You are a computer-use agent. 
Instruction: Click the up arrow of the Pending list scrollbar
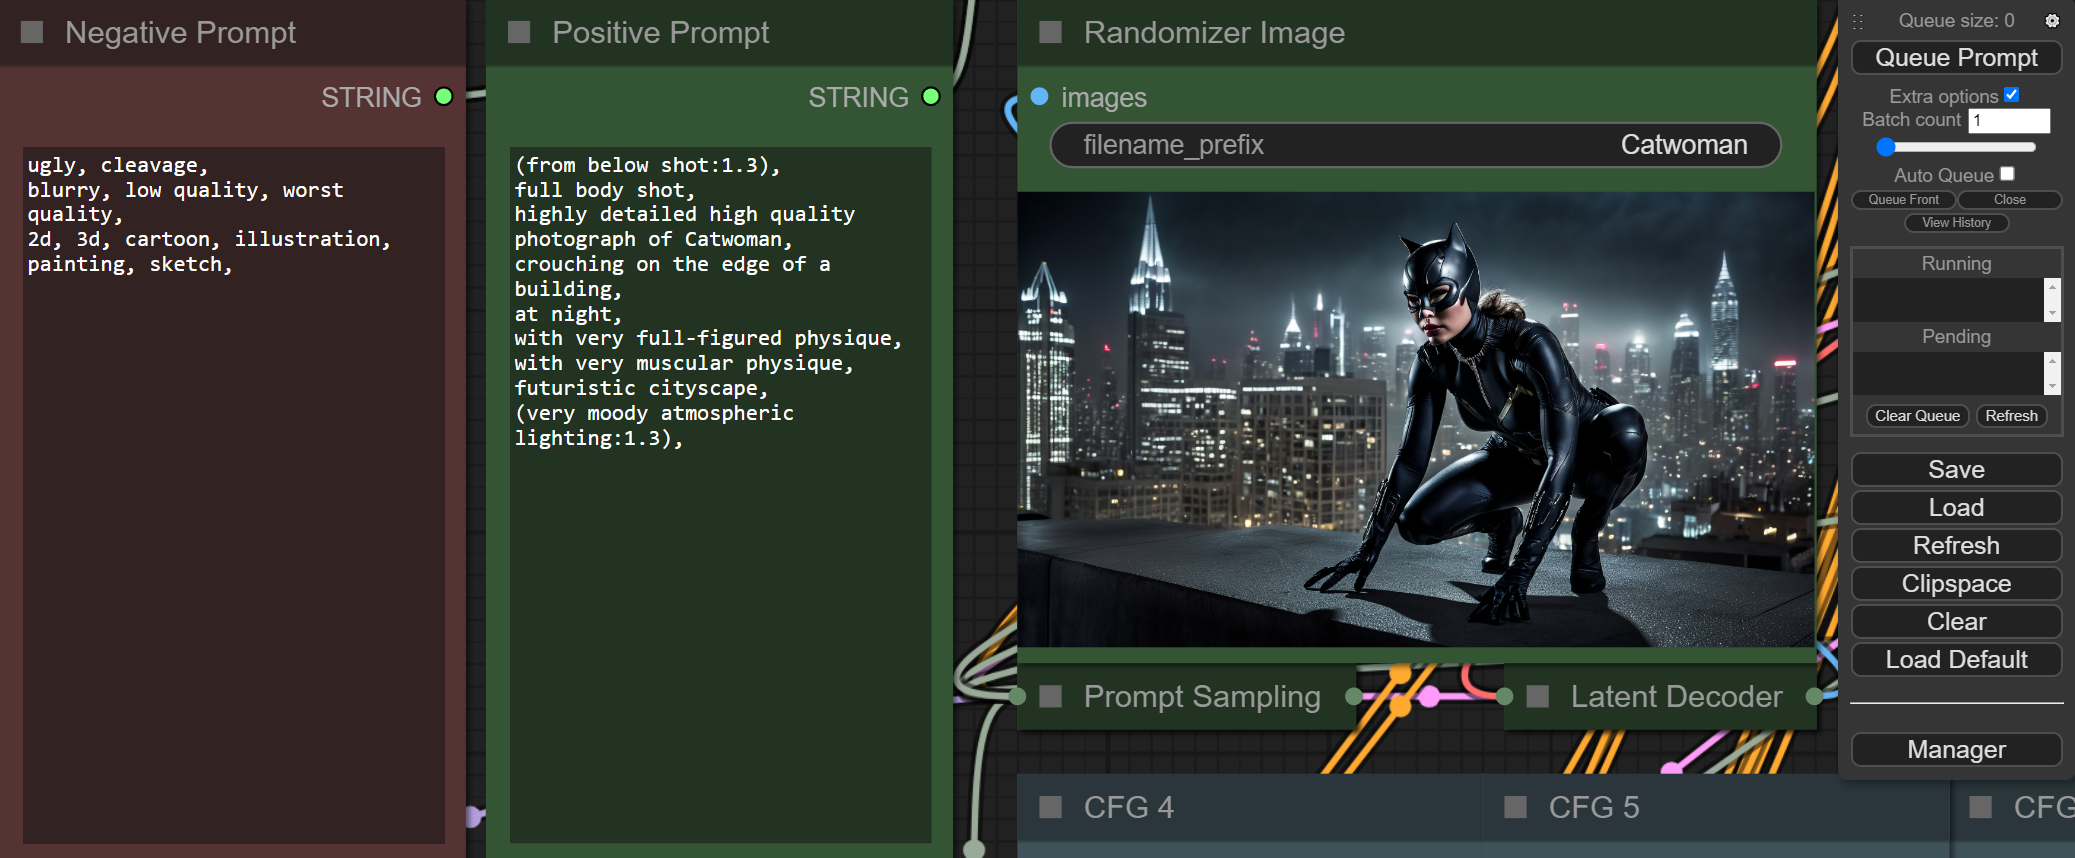(2052, 360)
